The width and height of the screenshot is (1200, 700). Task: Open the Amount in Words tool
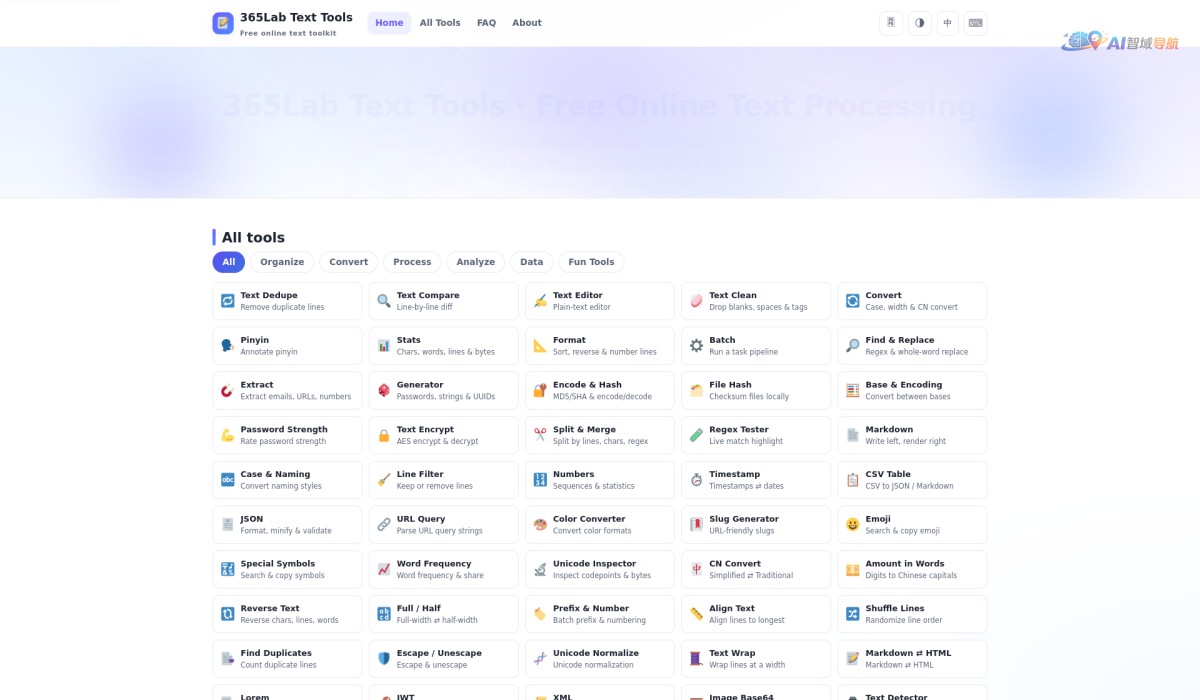912,569
